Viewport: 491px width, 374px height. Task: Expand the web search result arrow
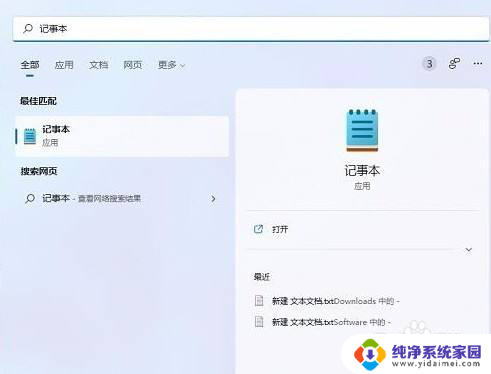pyautogui.click(x=213, y=199)
